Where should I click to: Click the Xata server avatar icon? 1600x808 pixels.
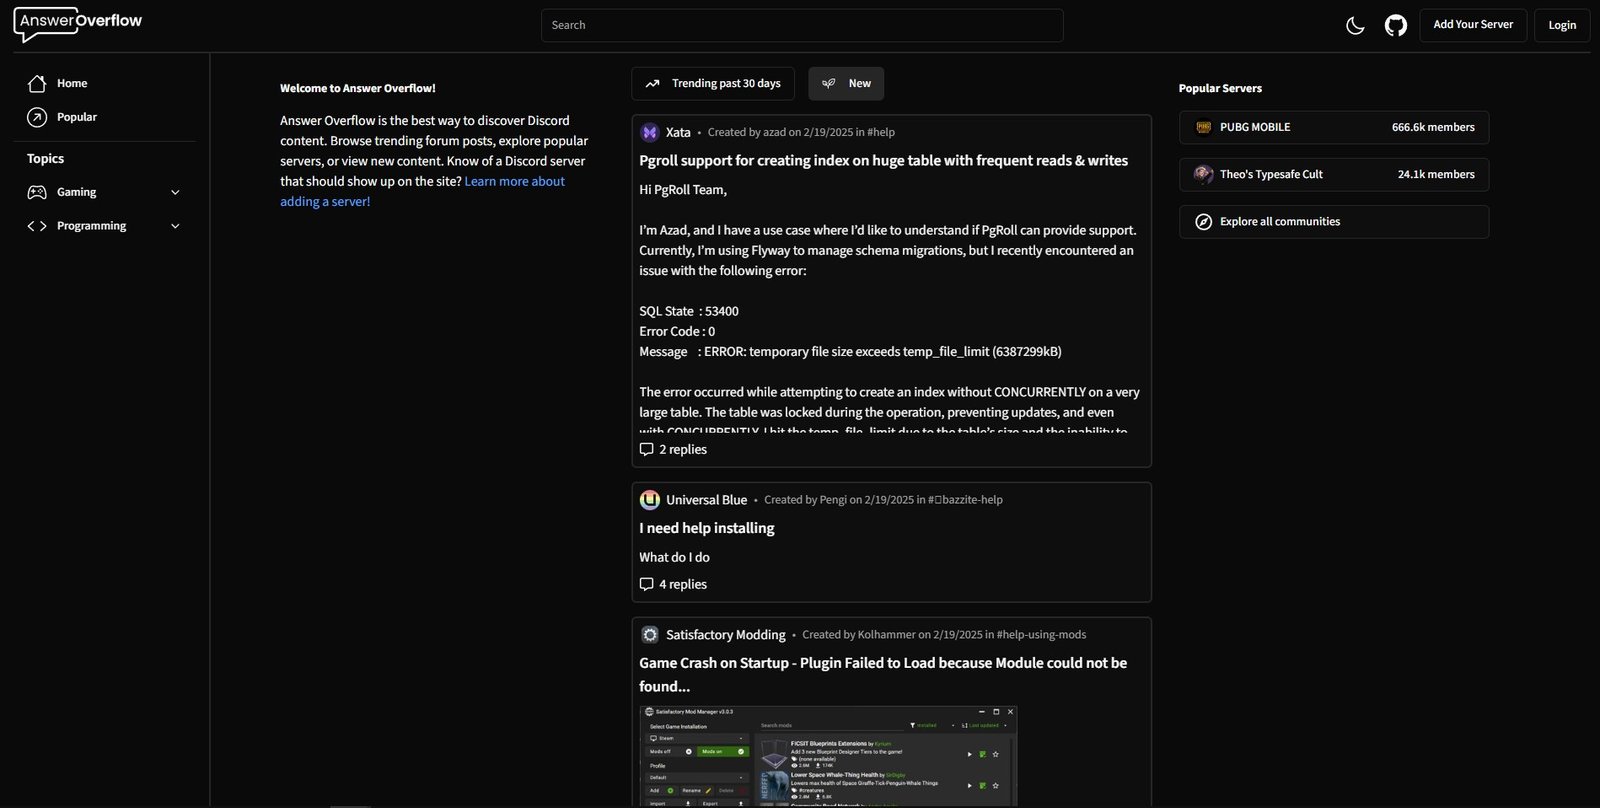[x=650, y=132]
